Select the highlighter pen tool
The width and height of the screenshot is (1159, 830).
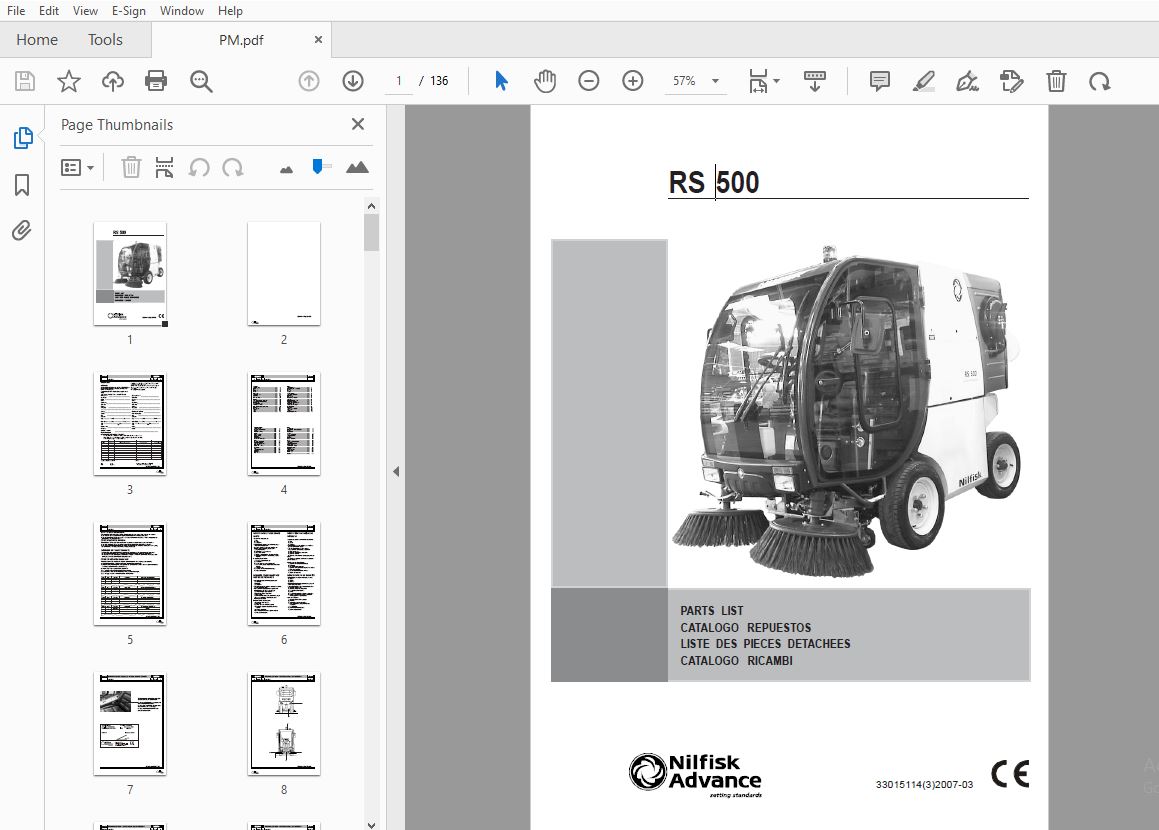923,81
